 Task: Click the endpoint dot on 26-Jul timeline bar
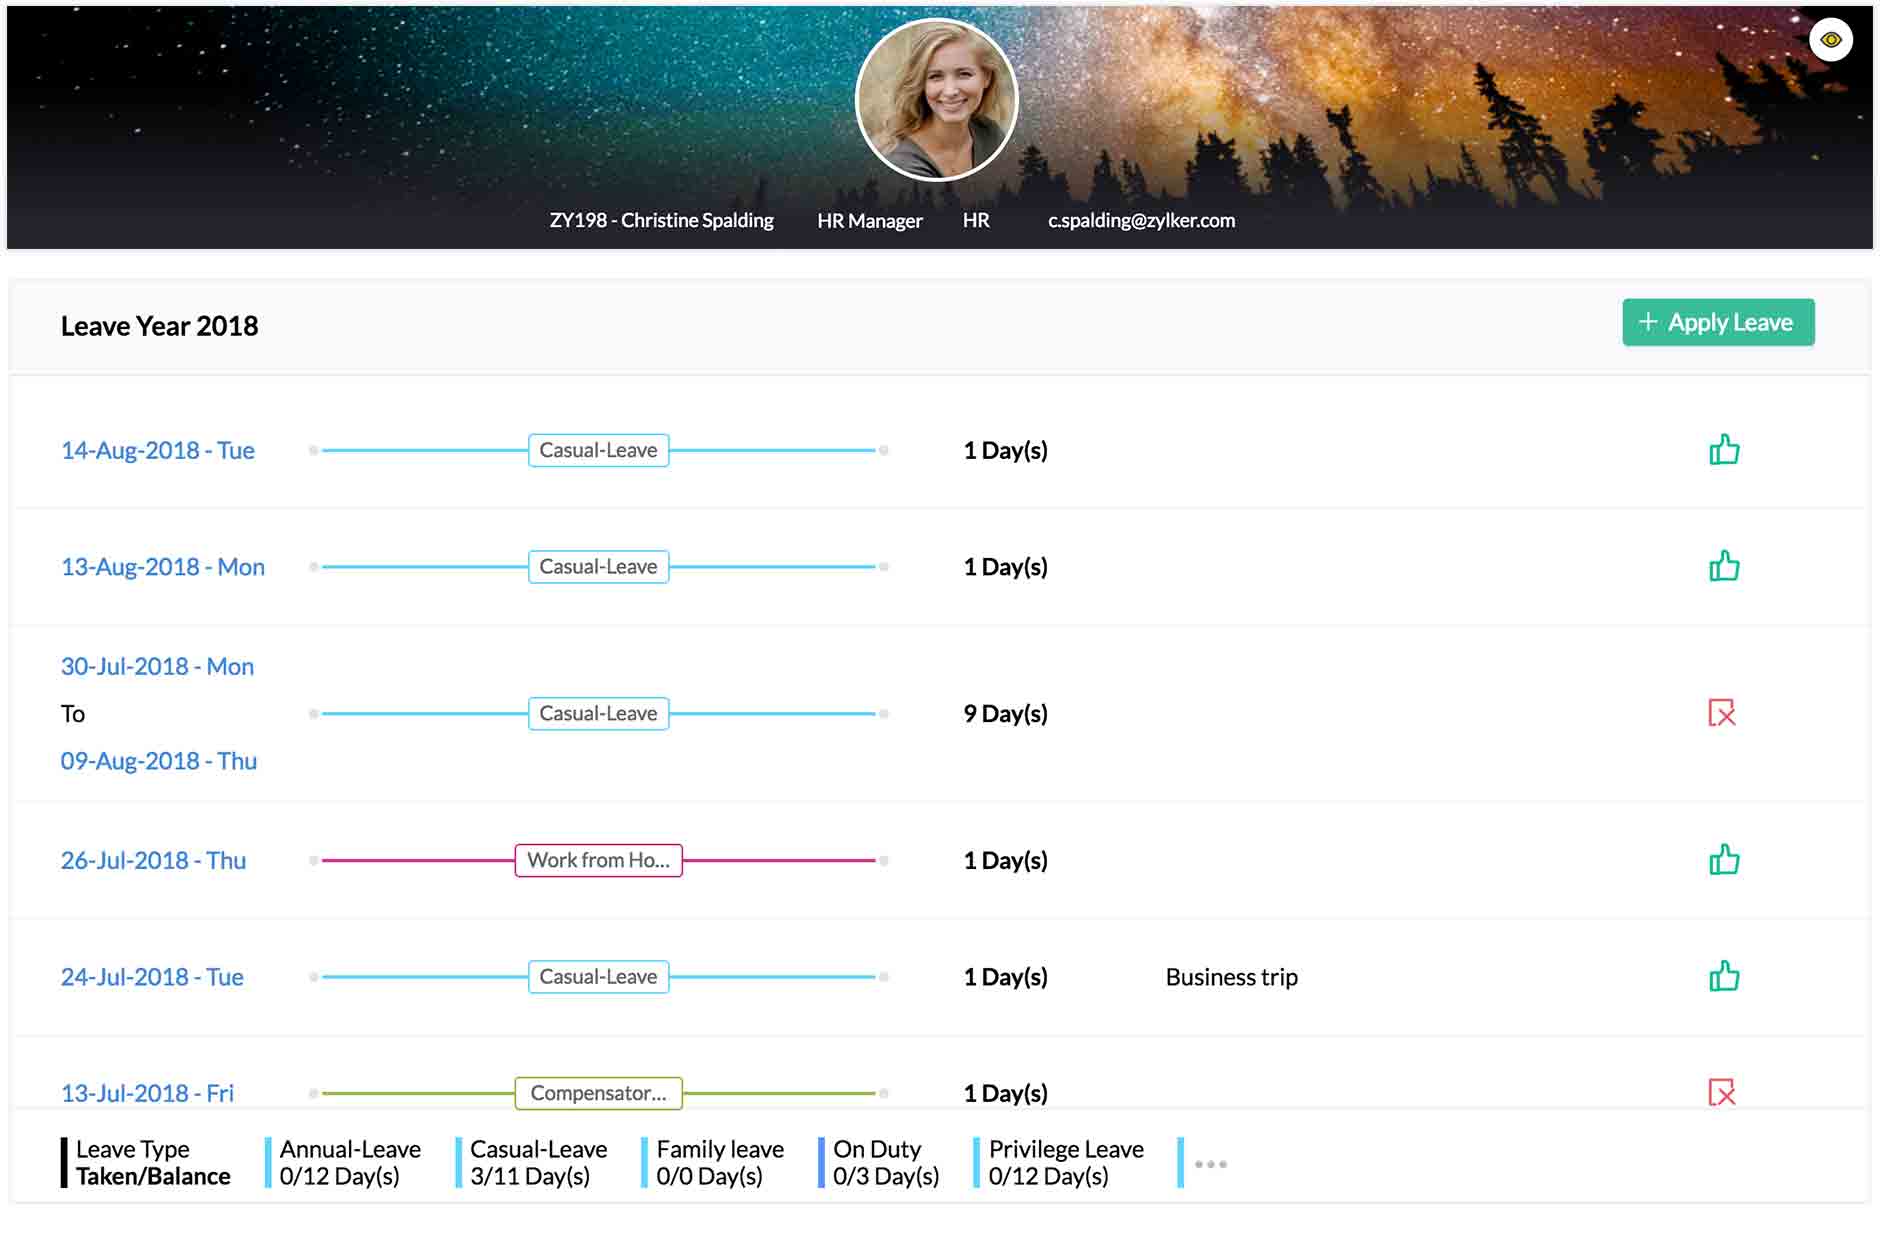[882, 859]
